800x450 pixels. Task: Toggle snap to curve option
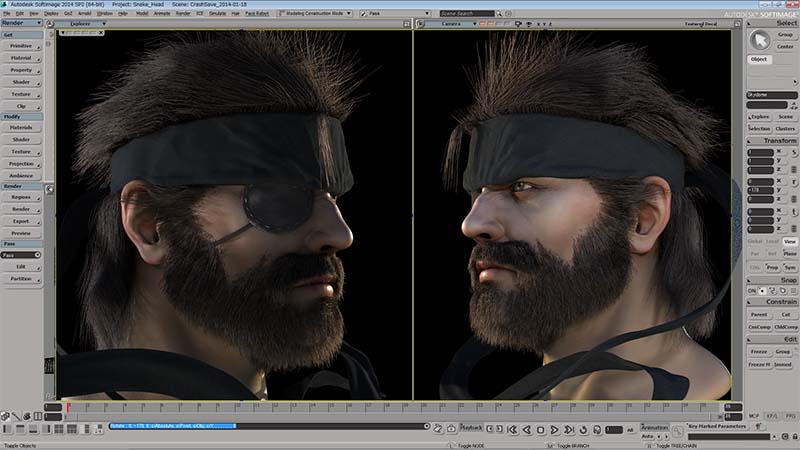[772, 291]
